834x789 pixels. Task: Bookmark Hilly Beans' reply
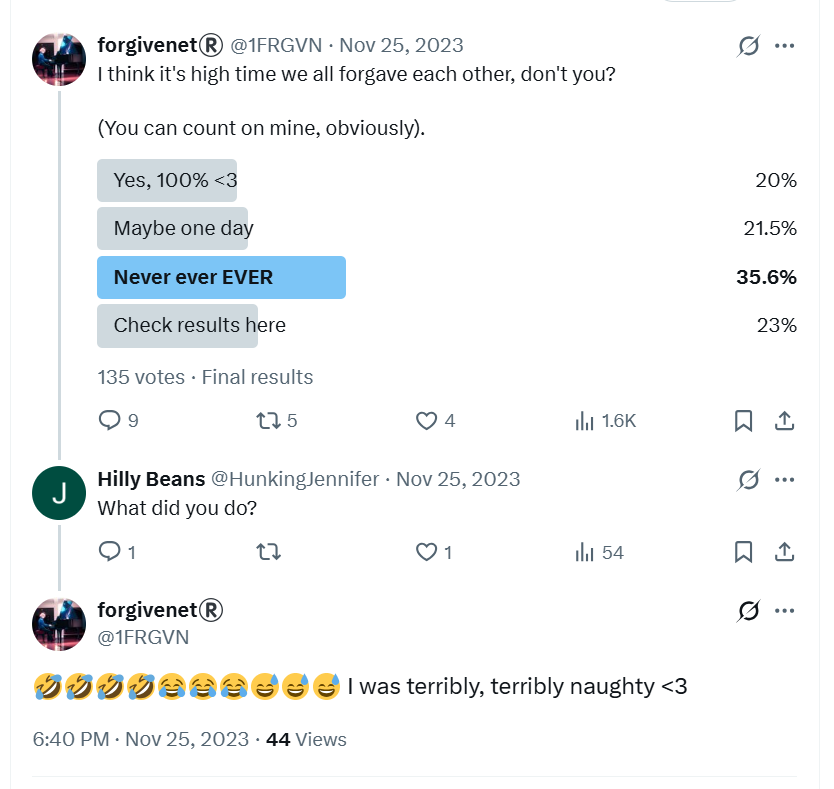[x=743, y=552]
